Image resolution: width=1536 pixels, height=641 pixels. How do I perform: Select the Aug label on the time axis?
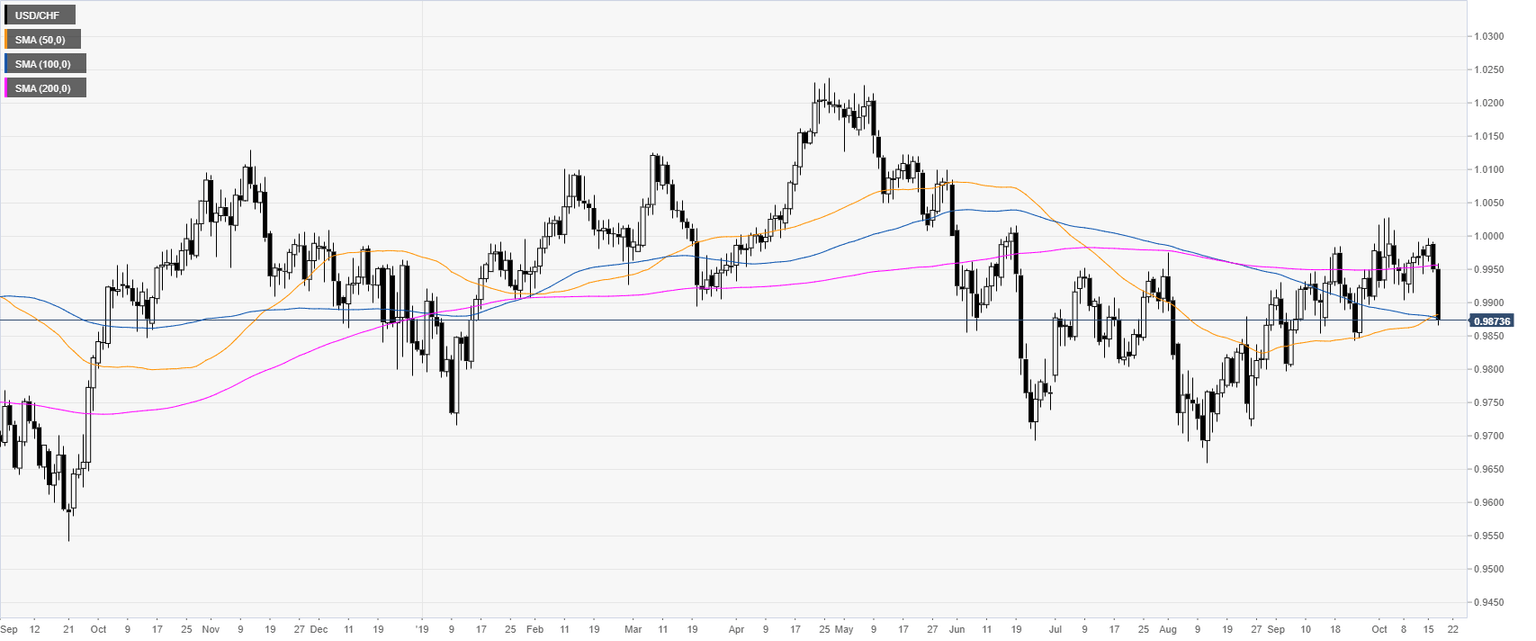click(x=1167, y=630)
